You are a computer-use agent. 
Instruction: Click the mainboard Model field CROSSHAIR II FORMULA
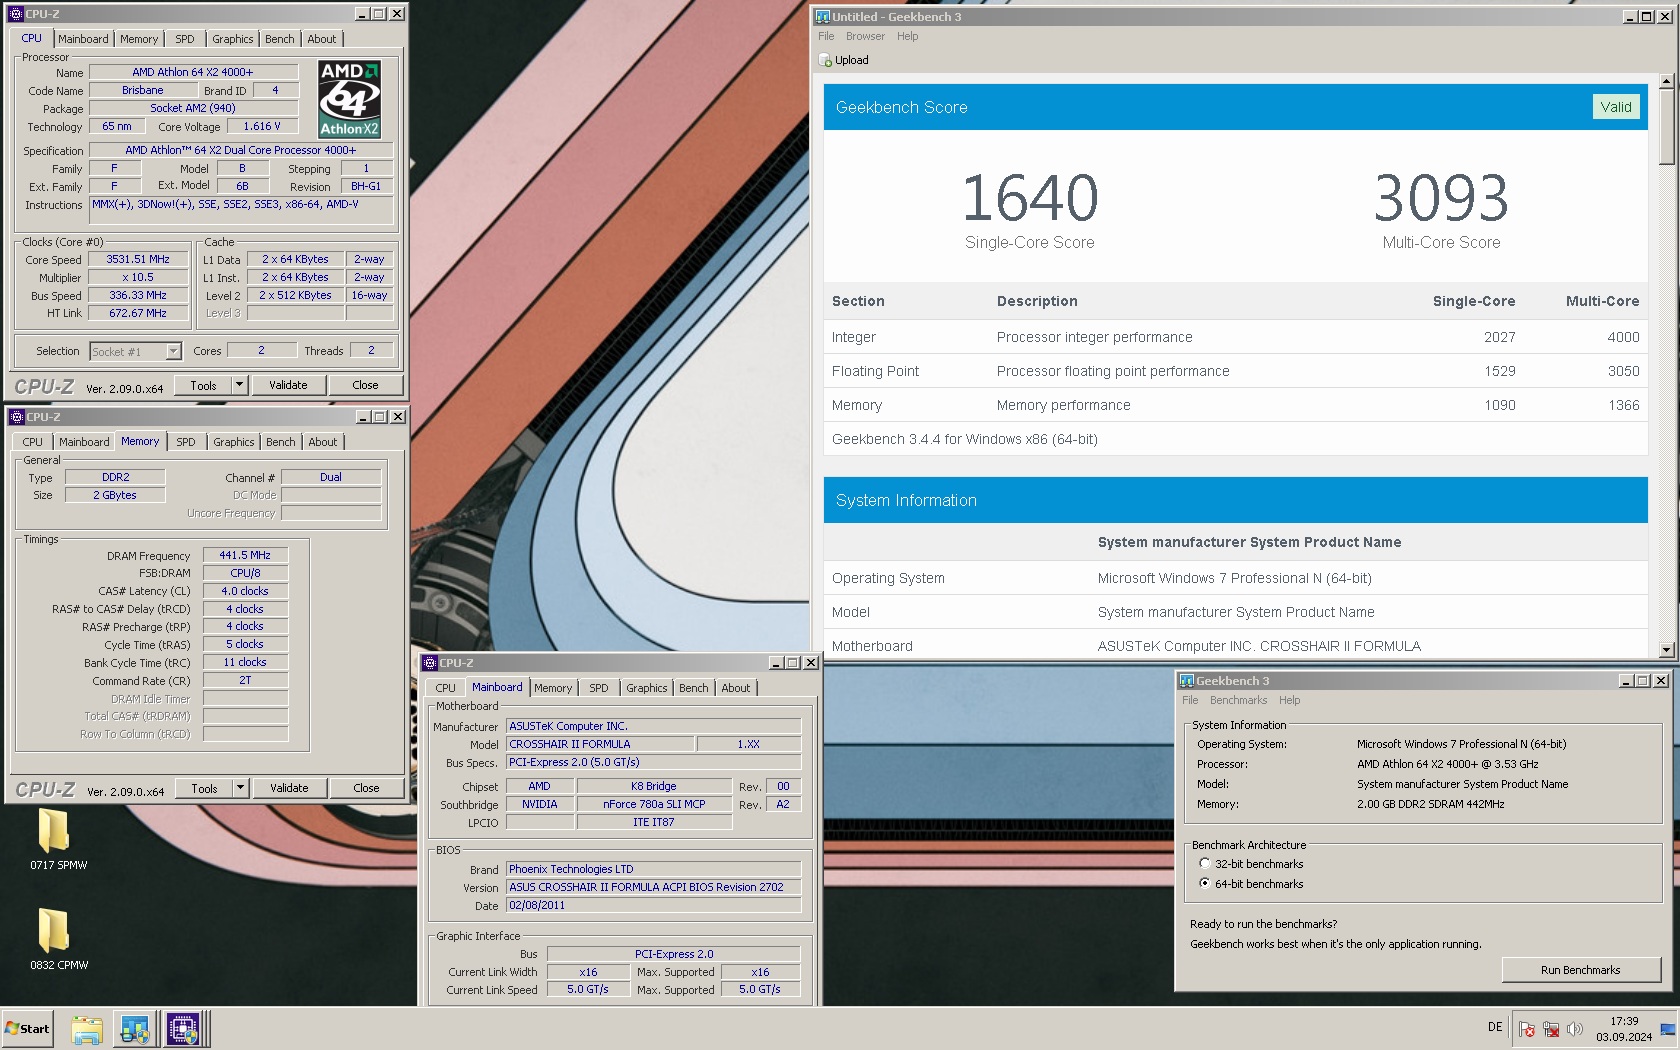600,744
